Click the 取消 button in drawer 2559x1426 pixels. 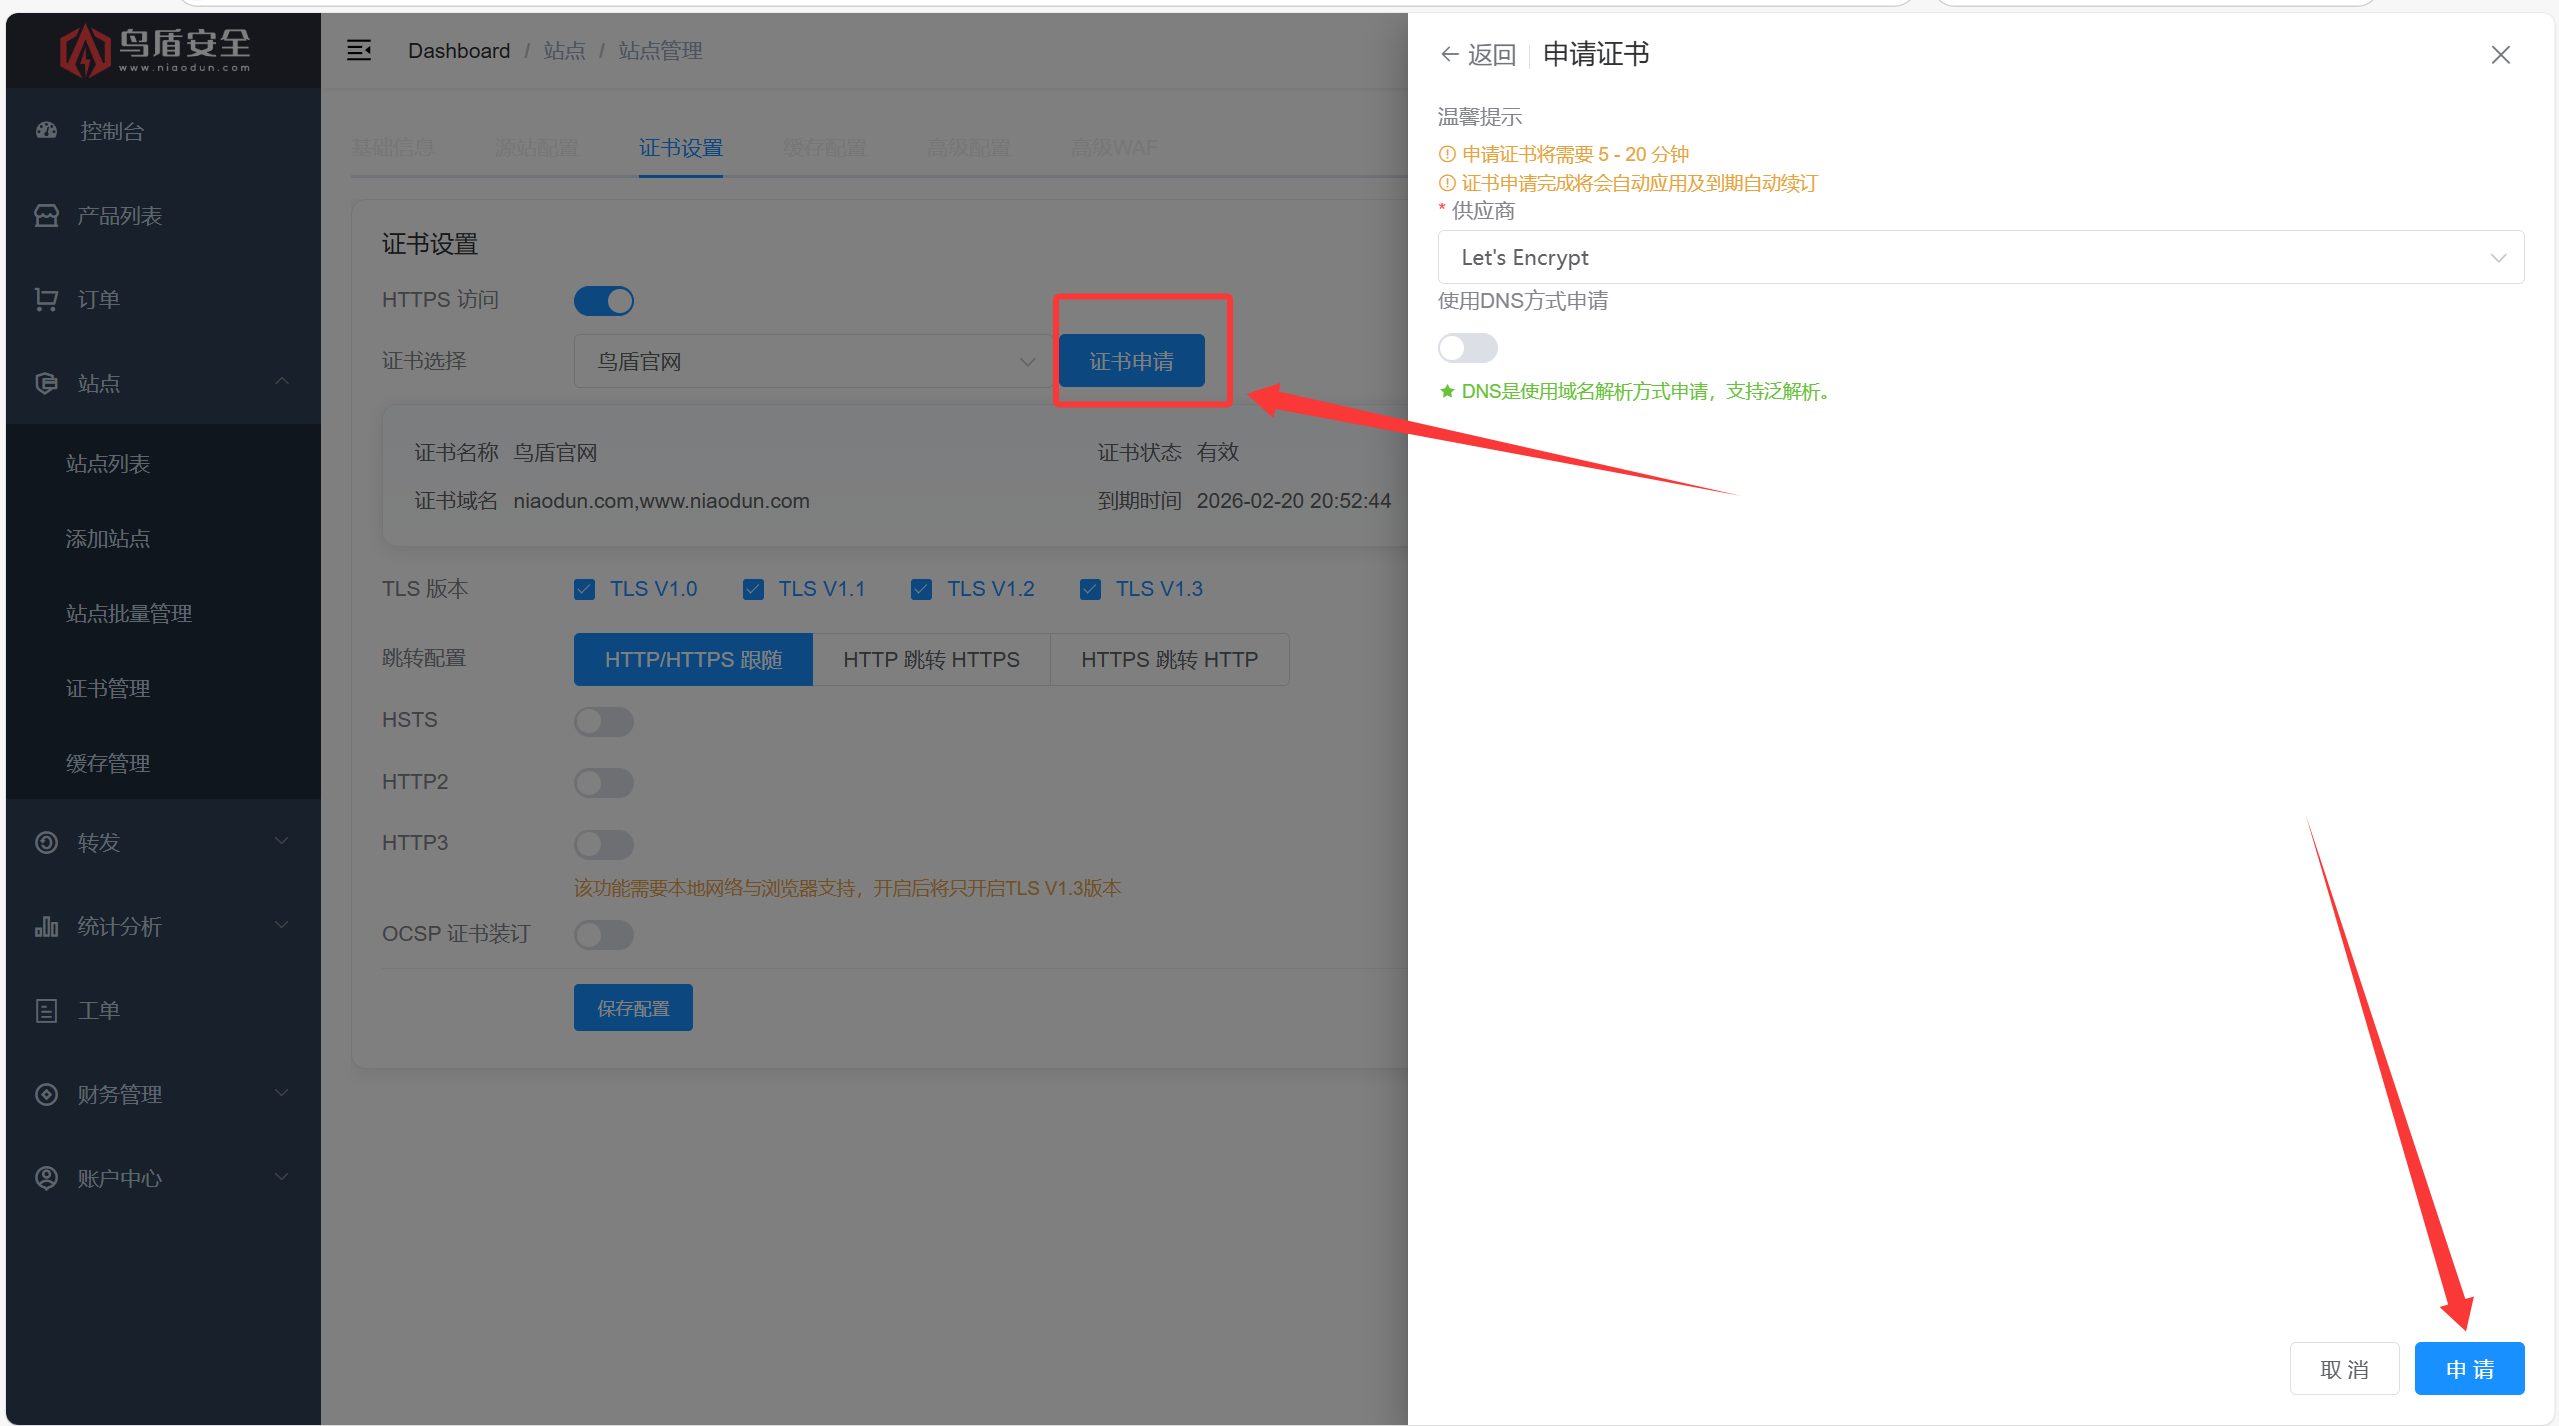coord(2344,1369)
